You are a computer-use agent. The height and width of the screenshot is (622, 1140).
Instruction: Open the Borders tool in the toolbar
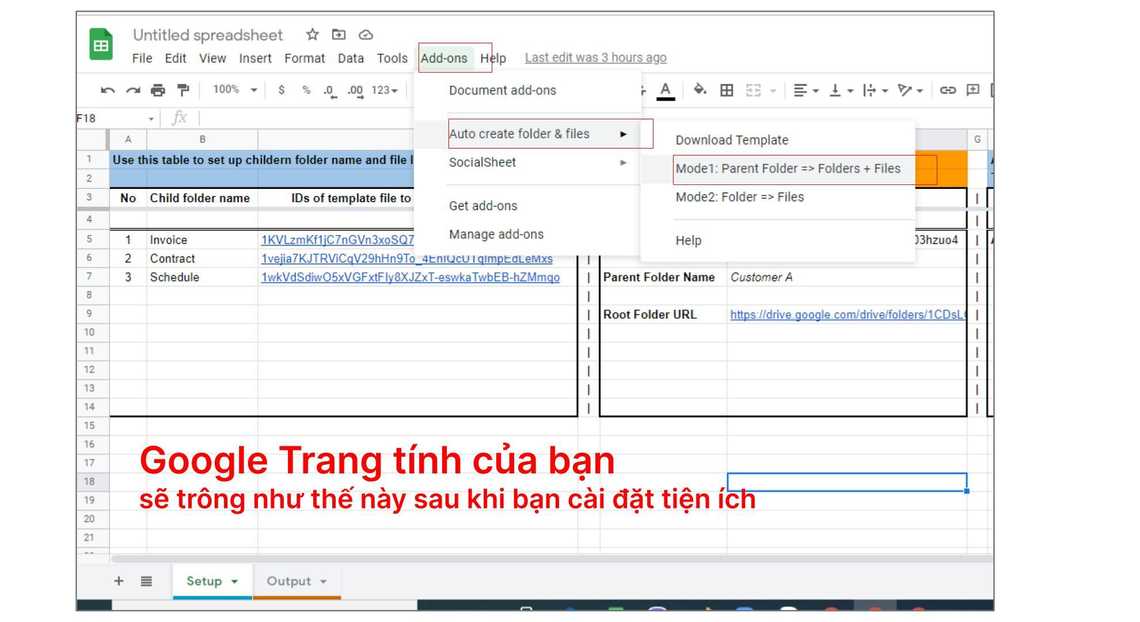click(x=727, y=90)
